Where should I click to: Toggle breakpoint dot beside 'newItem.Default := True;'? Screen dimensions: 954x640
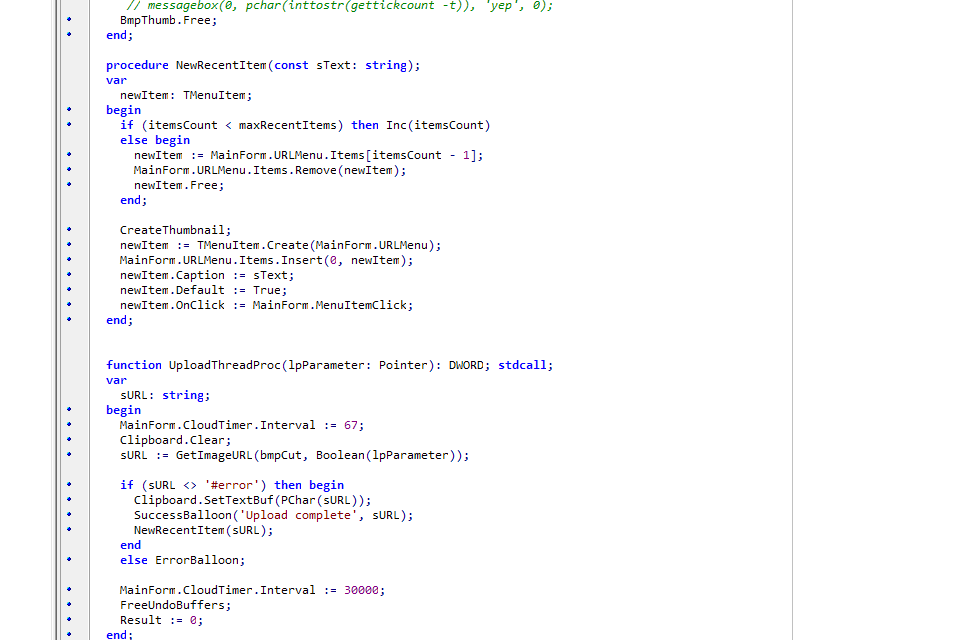point(69,289)
